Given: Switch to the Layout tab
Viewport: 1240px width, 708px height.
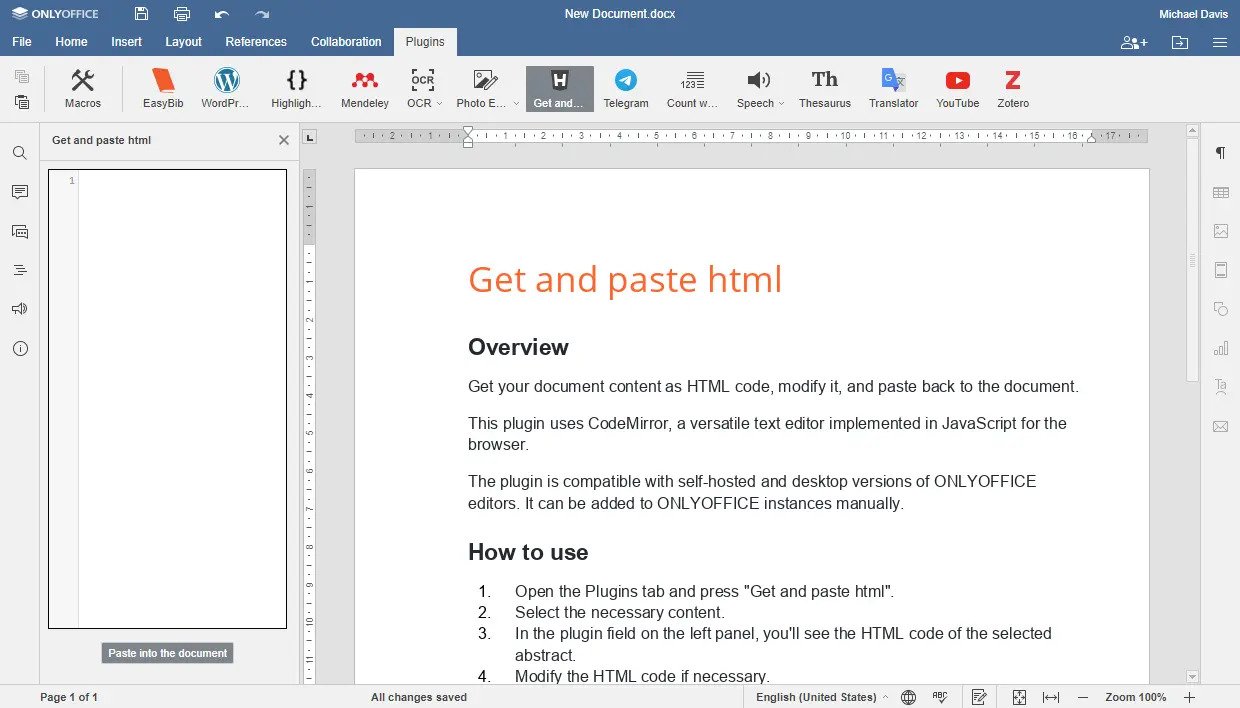Looking at the screenshot, I should pos(184,42).
